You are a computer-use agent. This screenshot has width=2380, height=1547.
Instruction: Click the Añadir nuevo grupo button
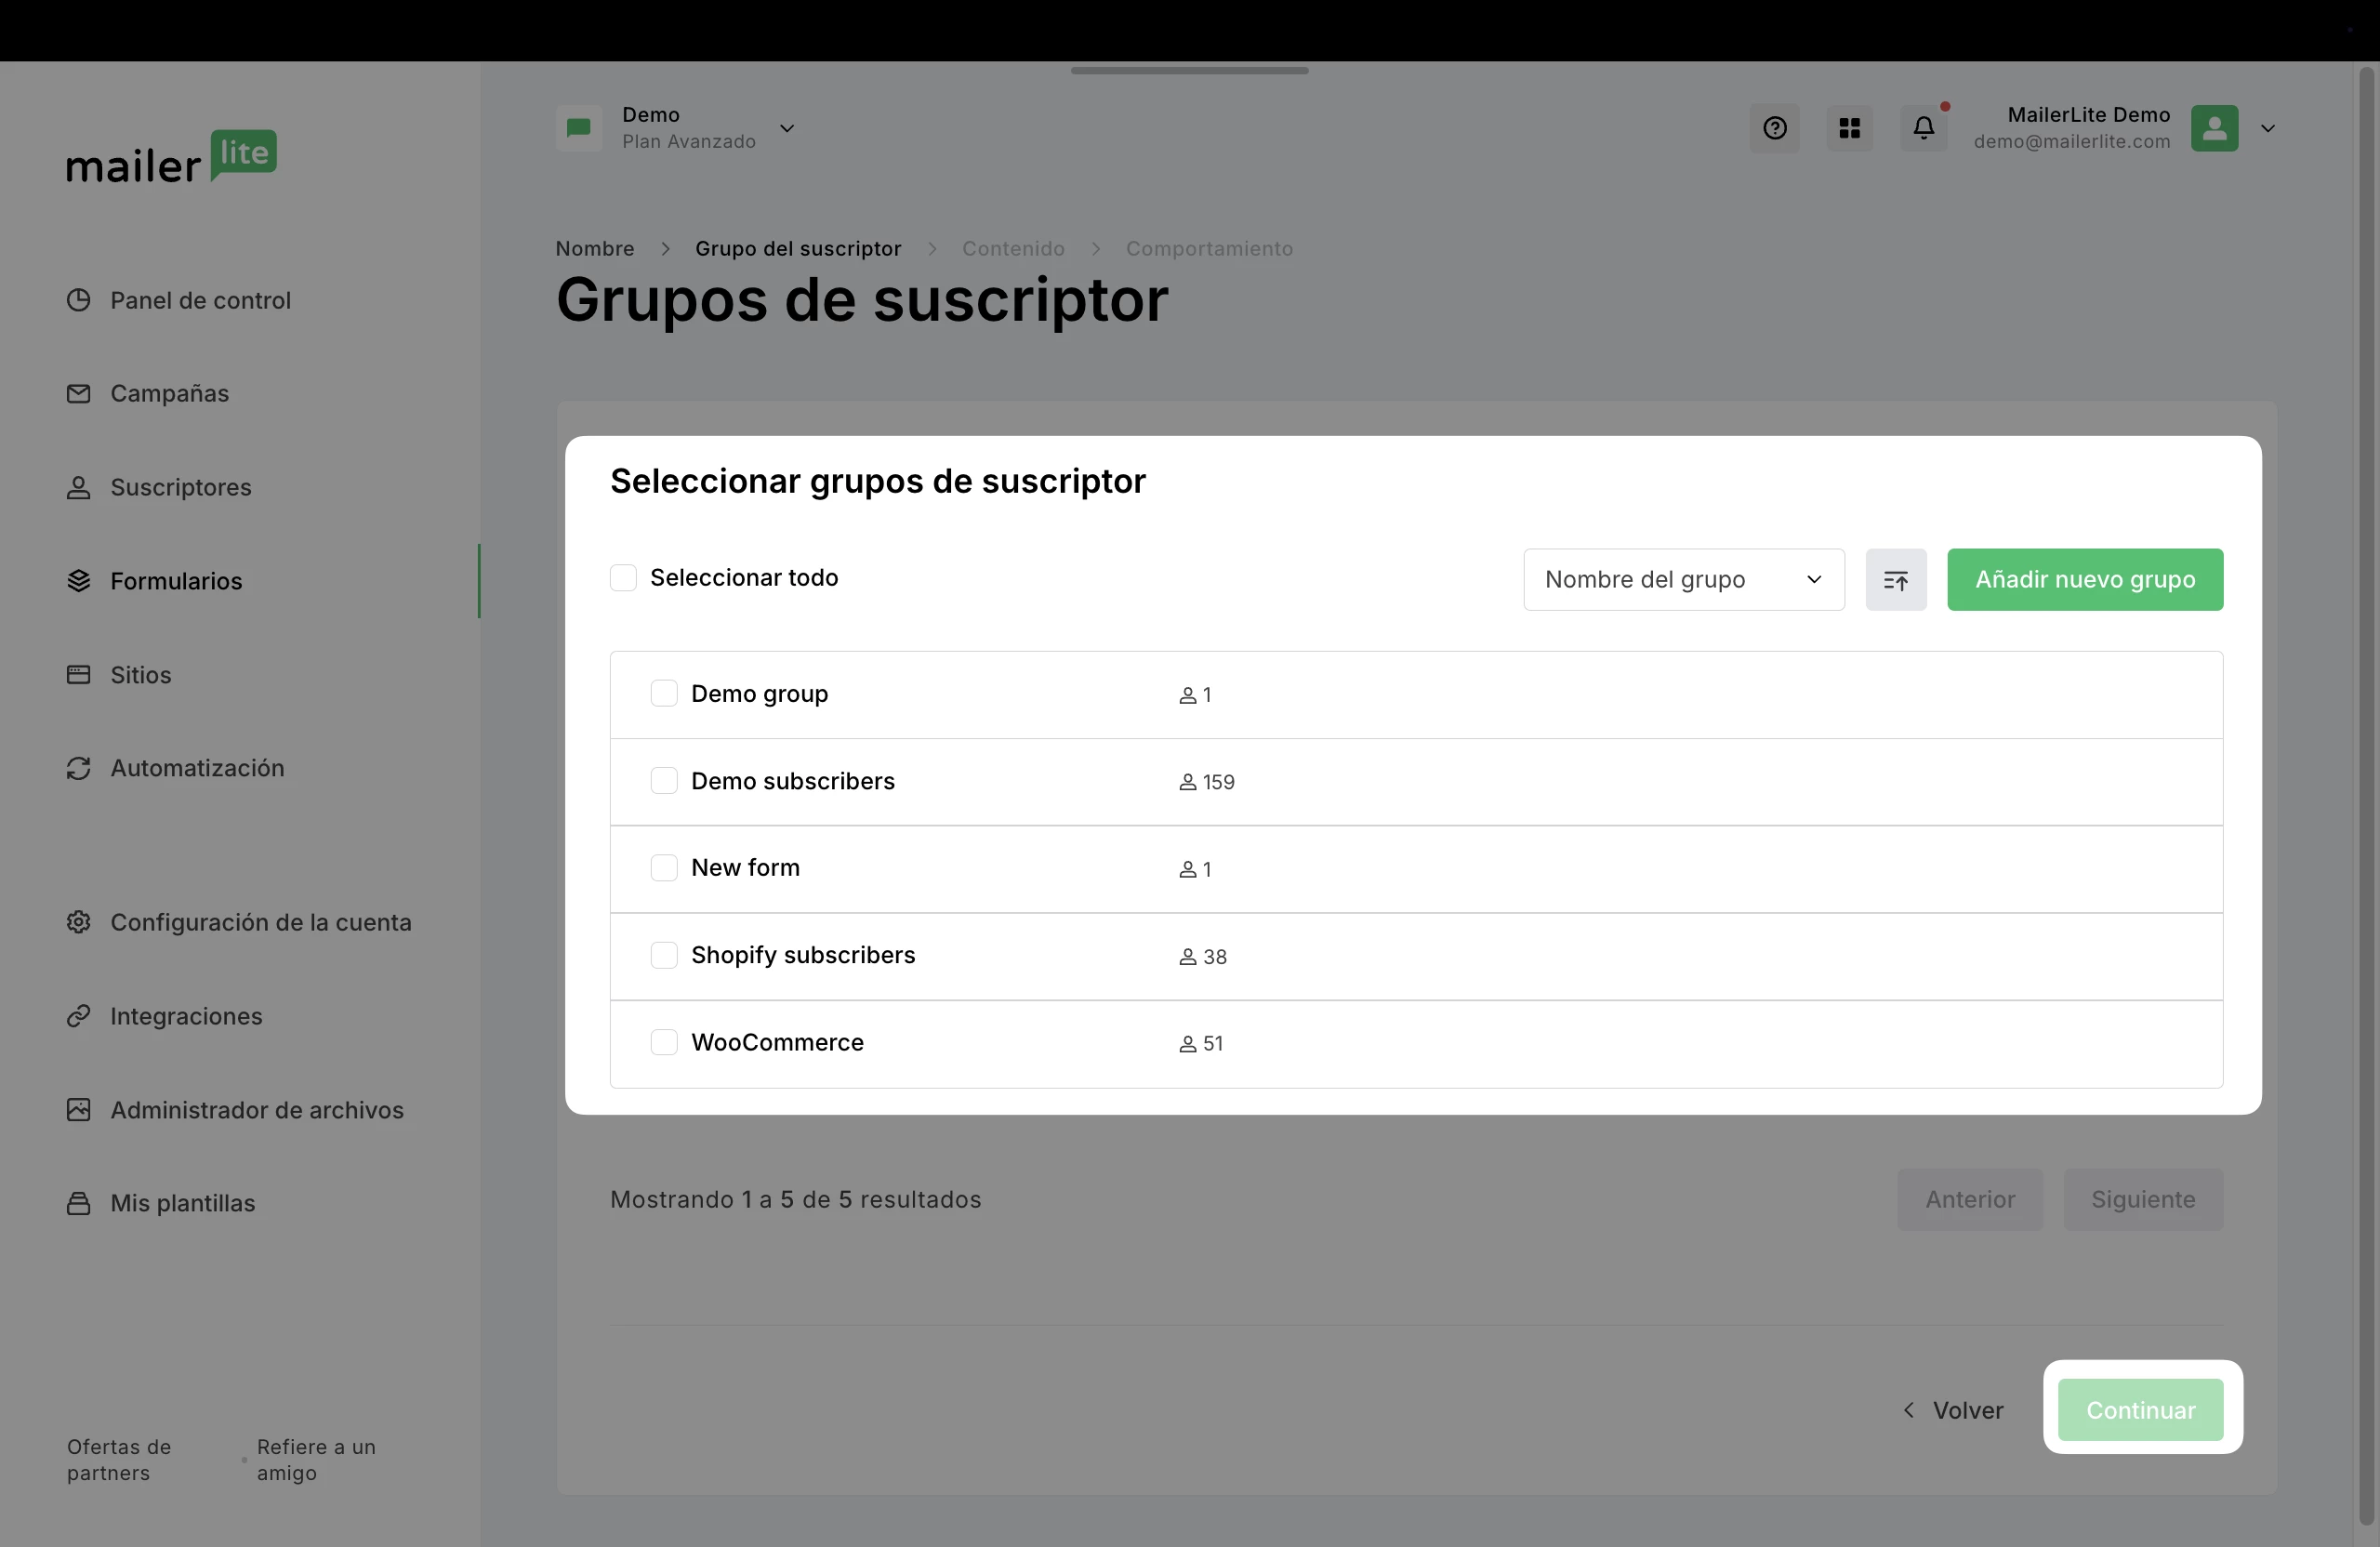click(2084, 580)
